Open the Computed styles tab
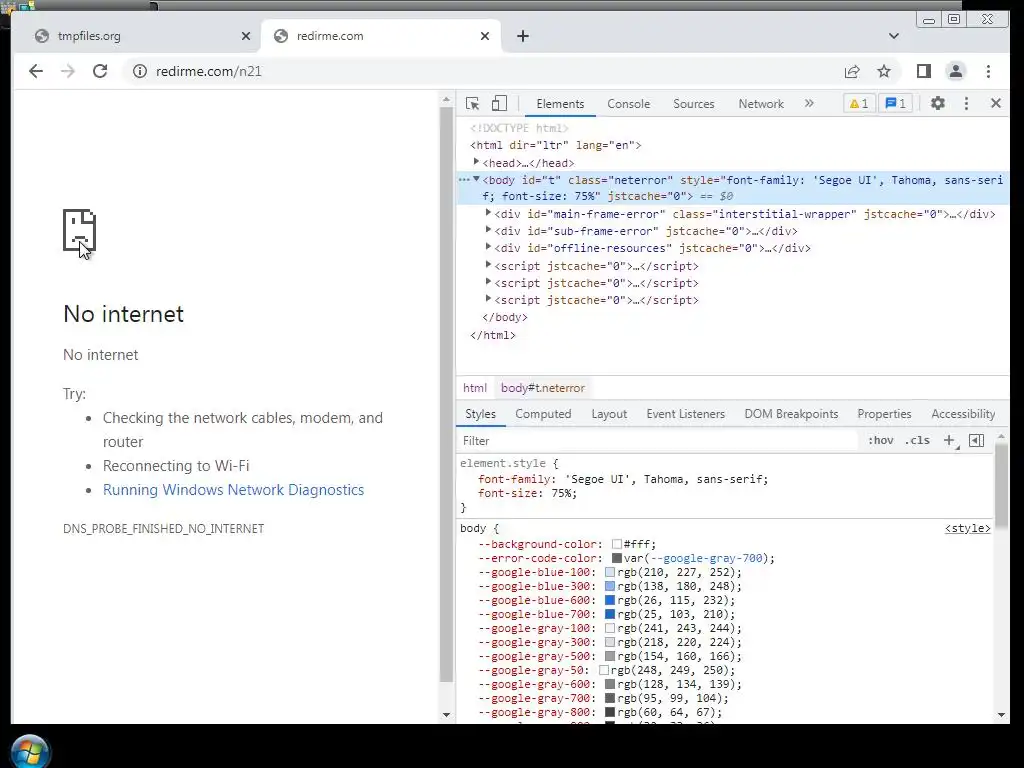Viewport: 1024px width, 768px height. [543, 414]
